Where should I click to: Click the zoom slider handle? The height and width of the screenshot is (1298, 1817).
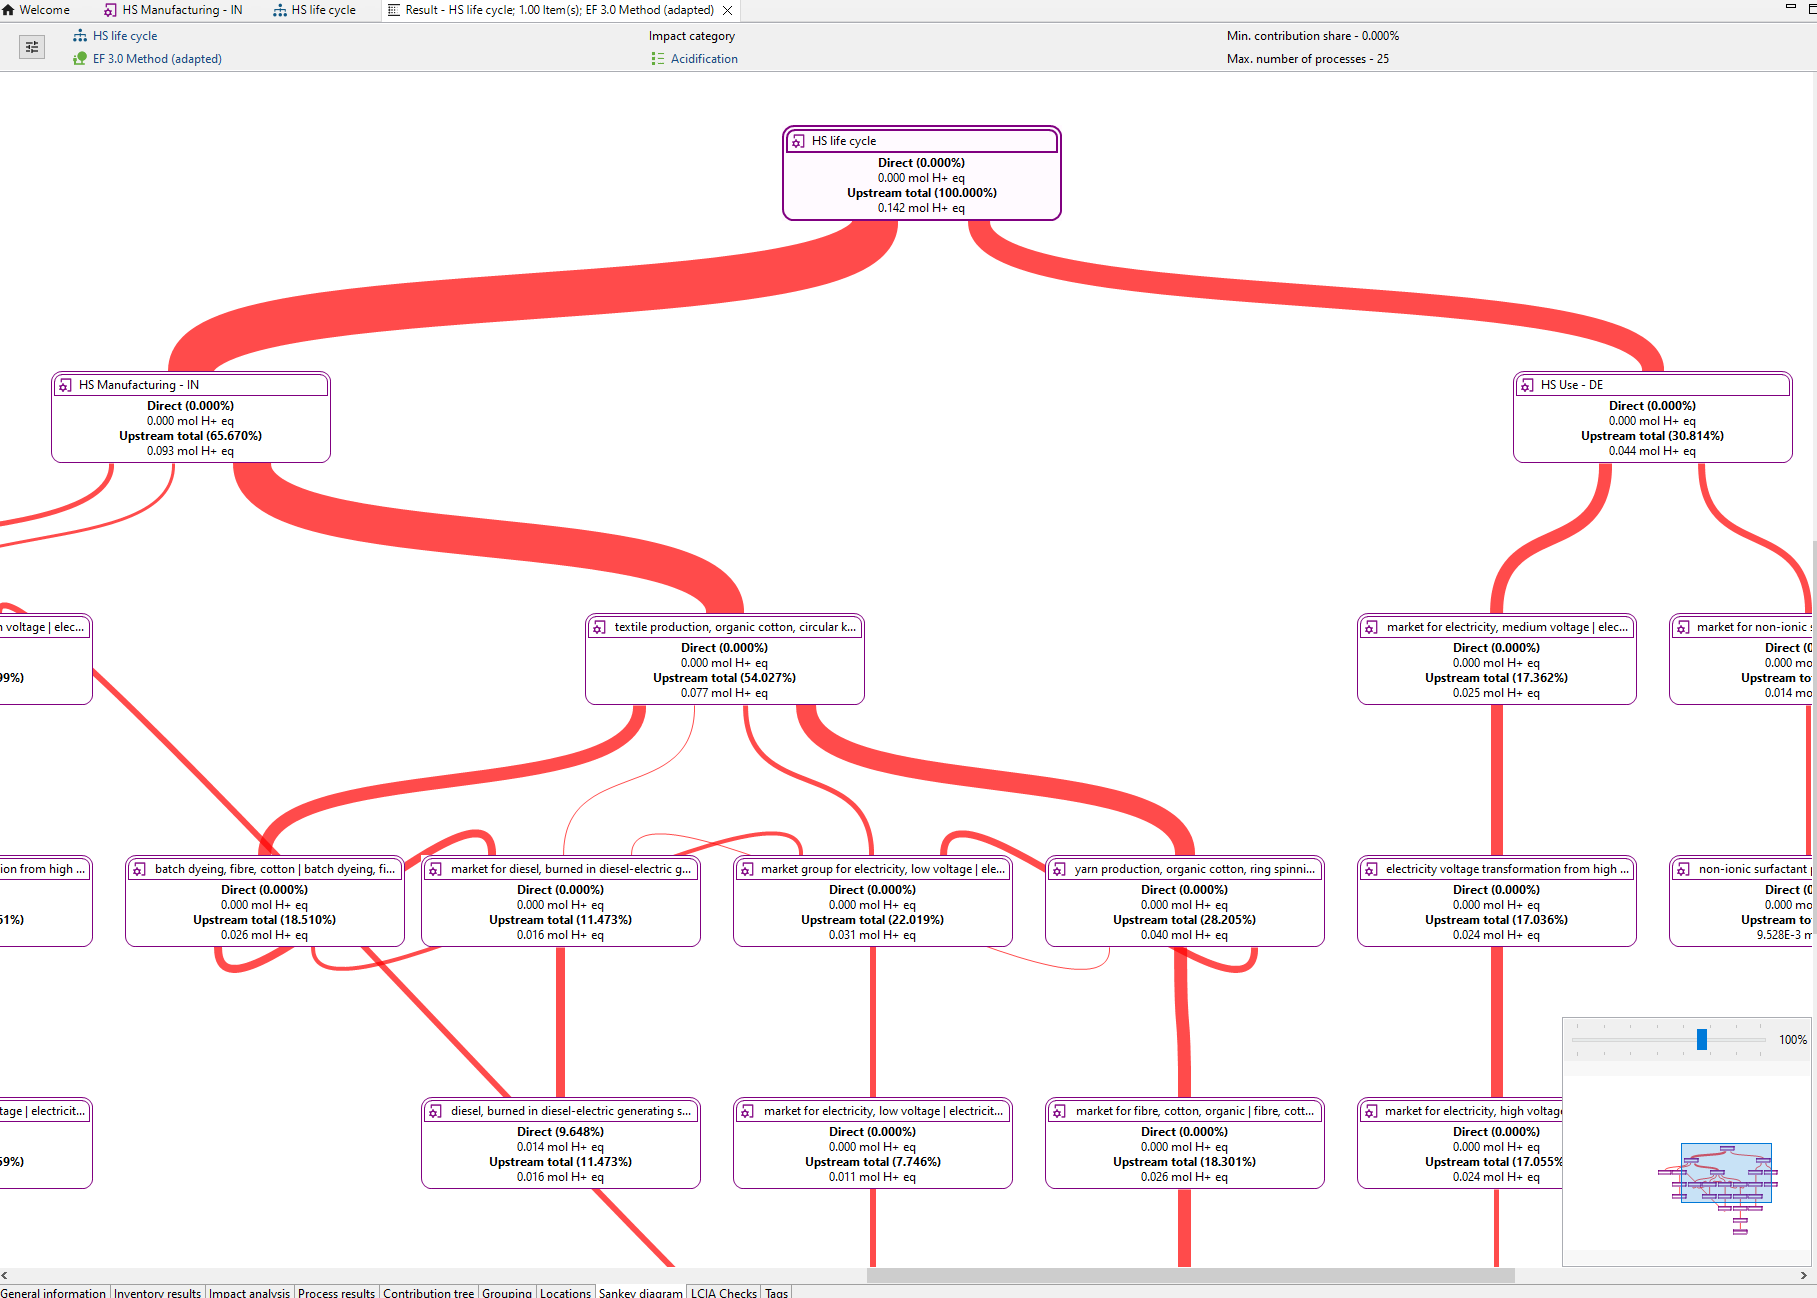click(1702, 1040)
